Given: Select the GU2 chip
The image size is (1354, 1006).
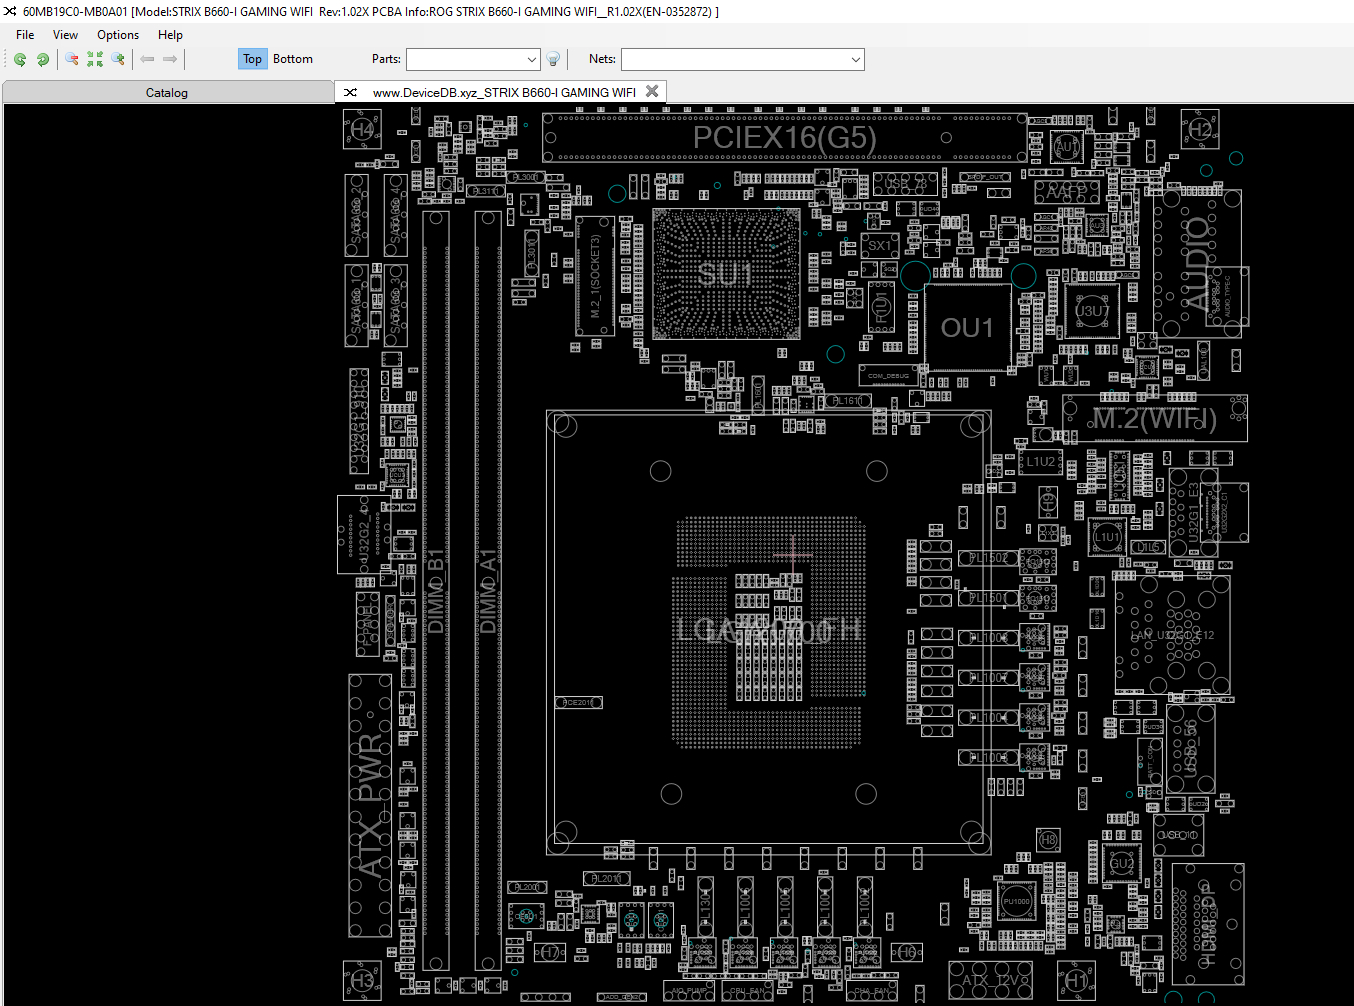Looking at the screenshot, I should pyautogui.click(x=1122, y=863).
